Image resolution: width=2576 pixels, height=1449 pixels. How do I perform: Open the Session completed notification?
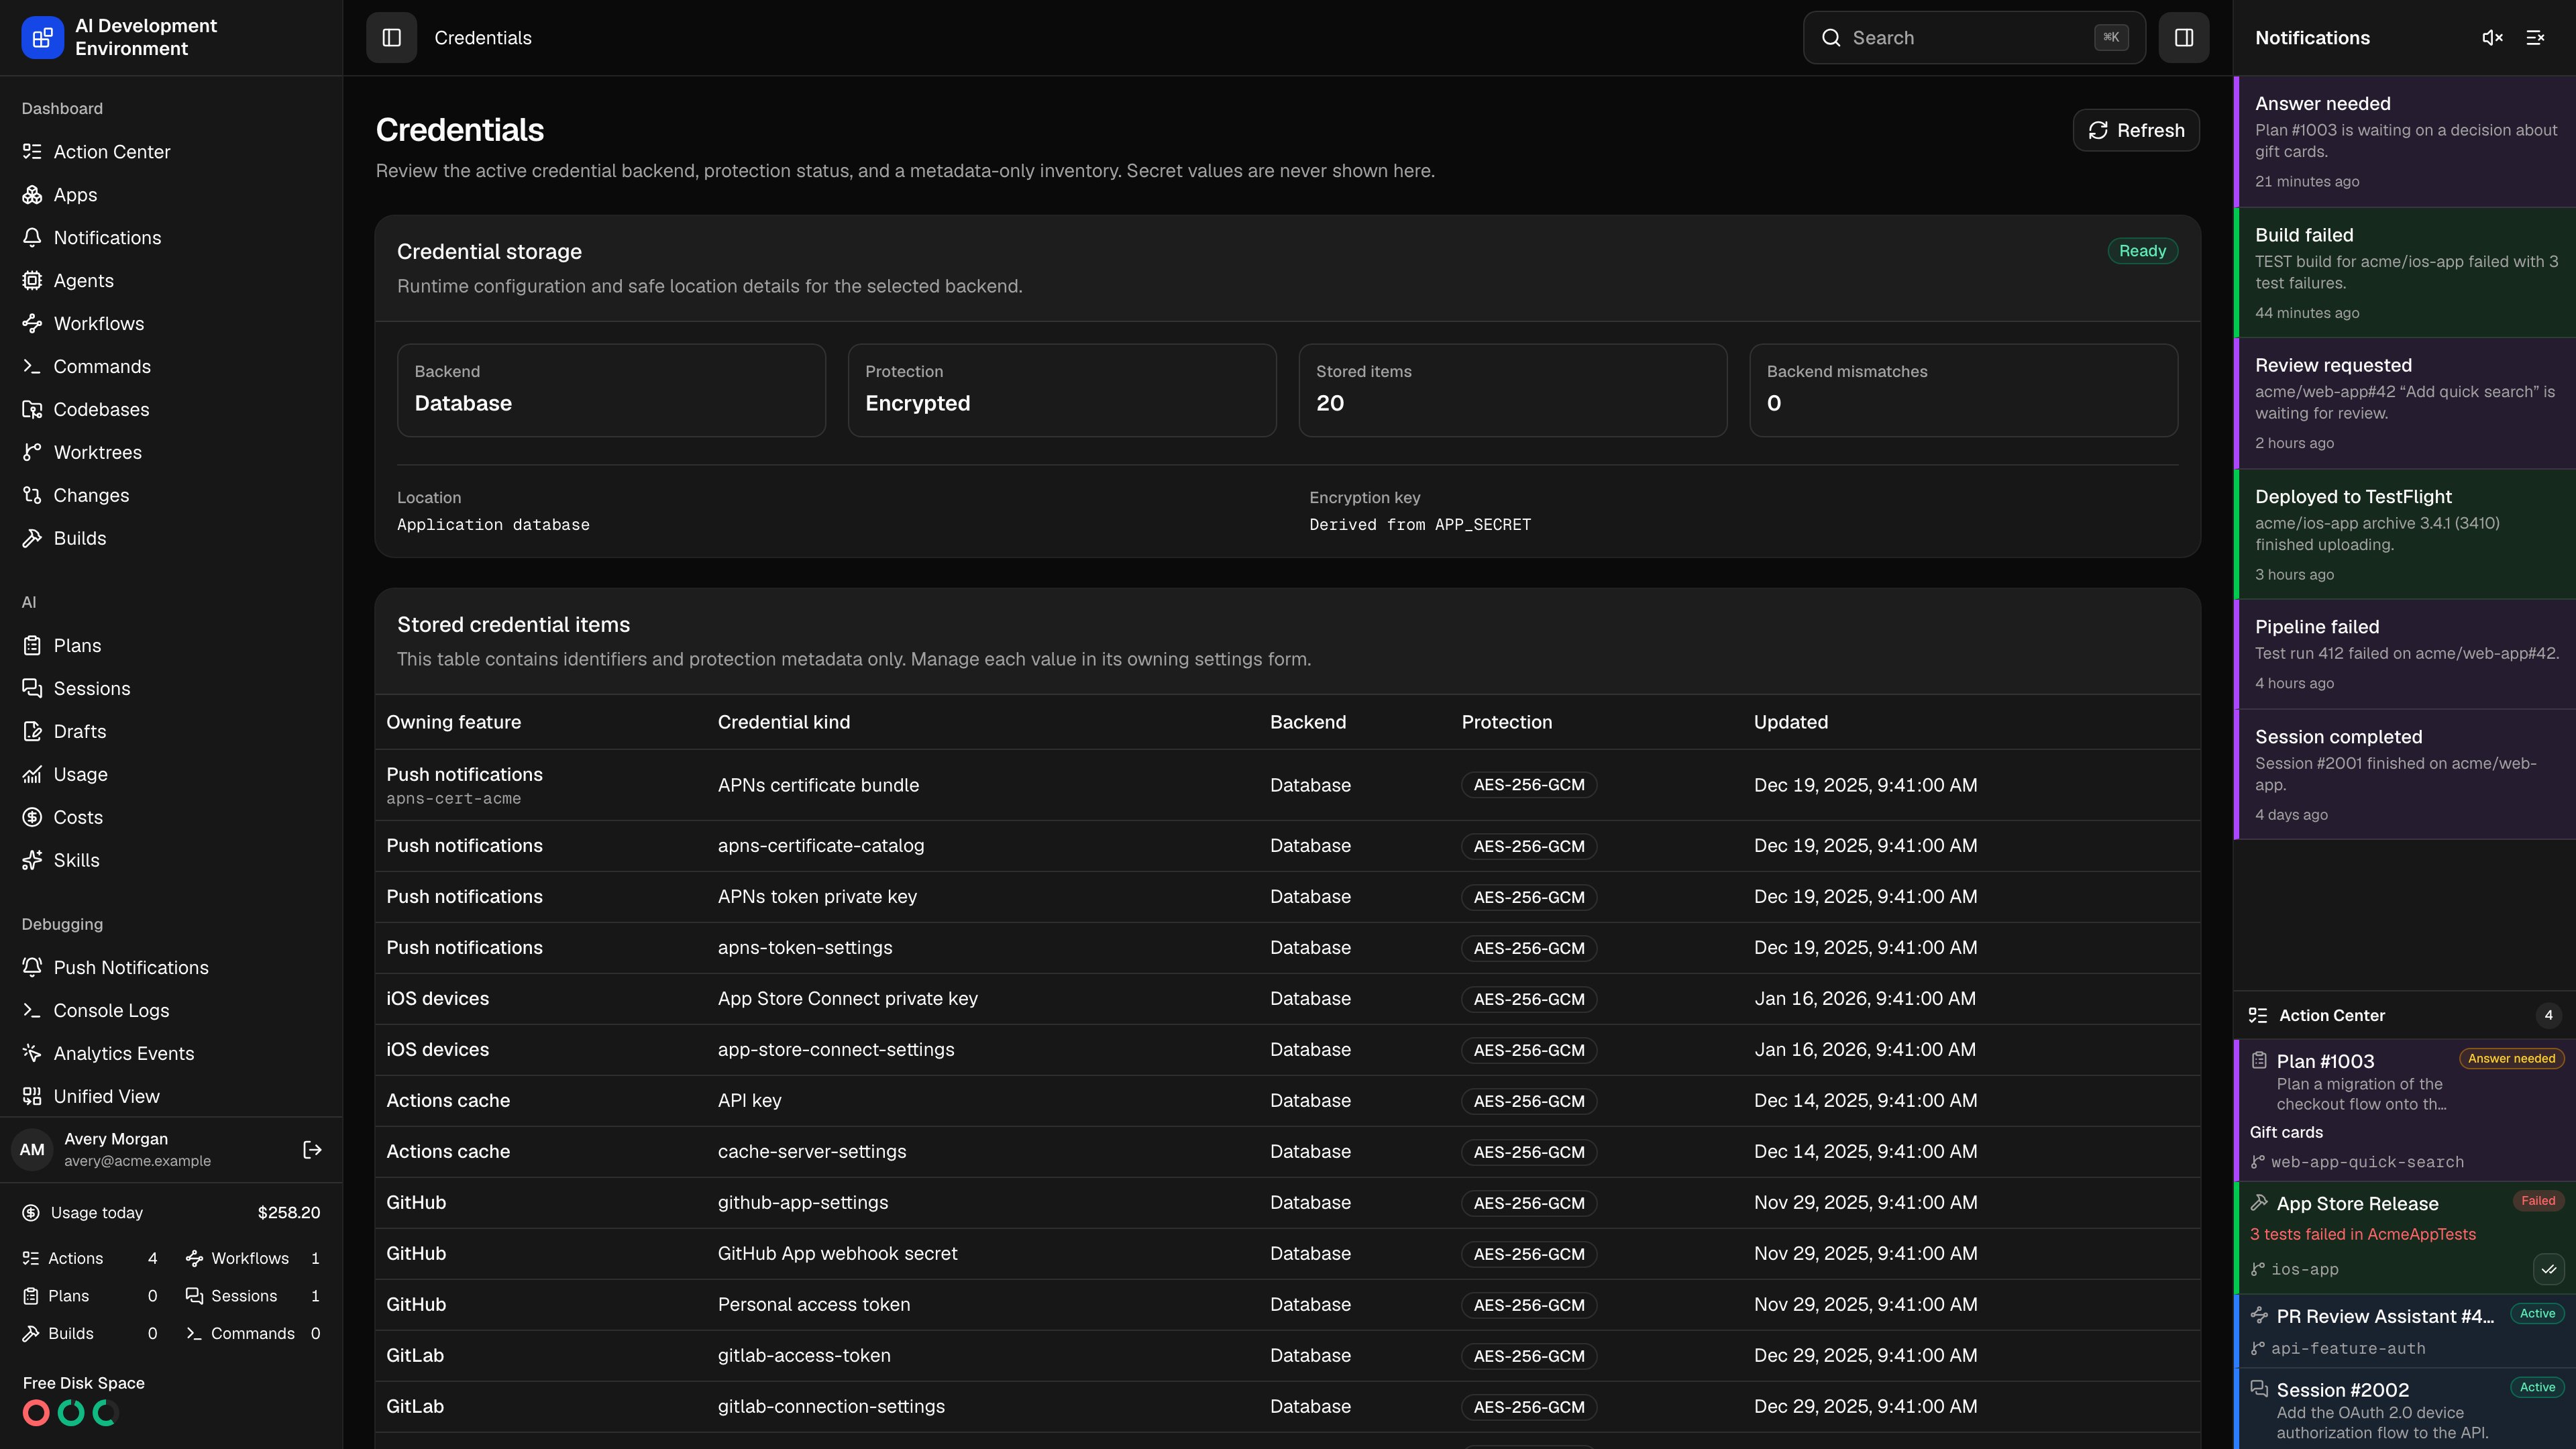pos(2405,775)
